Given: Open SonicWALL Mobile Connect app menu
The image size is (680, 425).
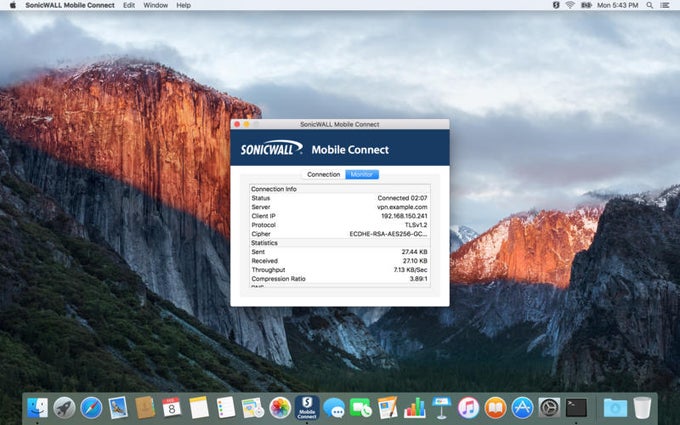Looking at the screenshot, I should pyautogui.click(x=70, y=5).
